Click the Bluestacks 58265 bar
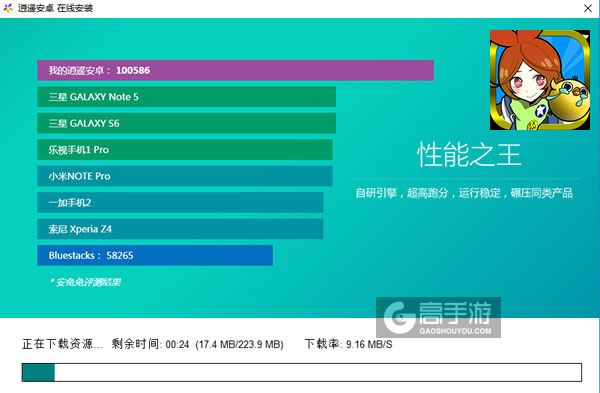The height and width of the screenshot is (393, 600). pos(155,255)
